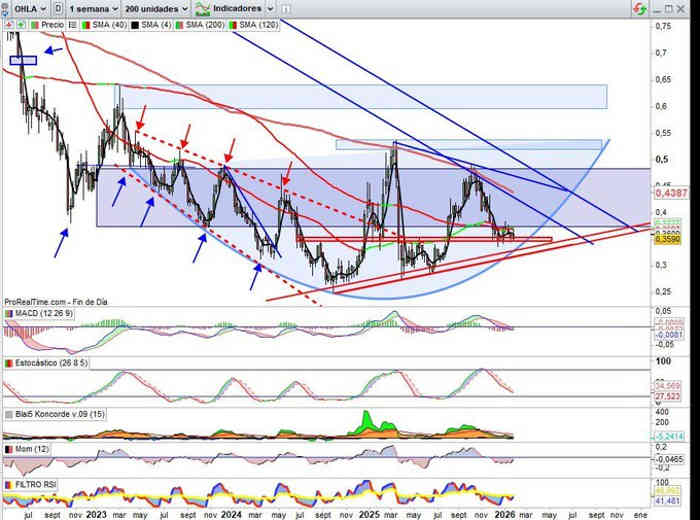The height and width of the screenshot is (520, 700).
Task: Click the FILTRO RSI indicator icon
Action: (8, 485)
